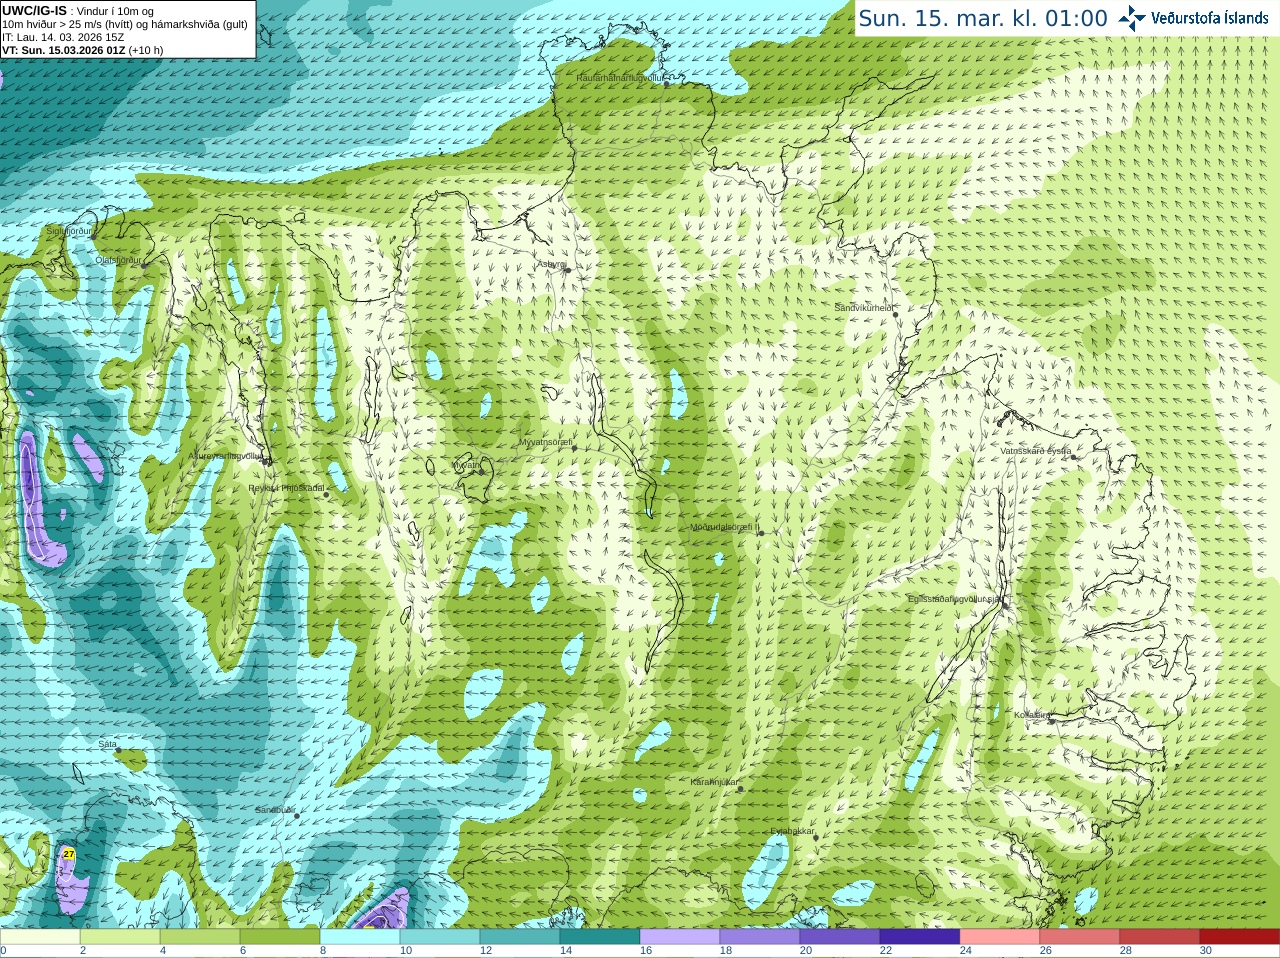Click the 'Ásbyrgi' place label
Image resolution: width=1280 pixels, height=958 pixels.
[x=551, y=264]
